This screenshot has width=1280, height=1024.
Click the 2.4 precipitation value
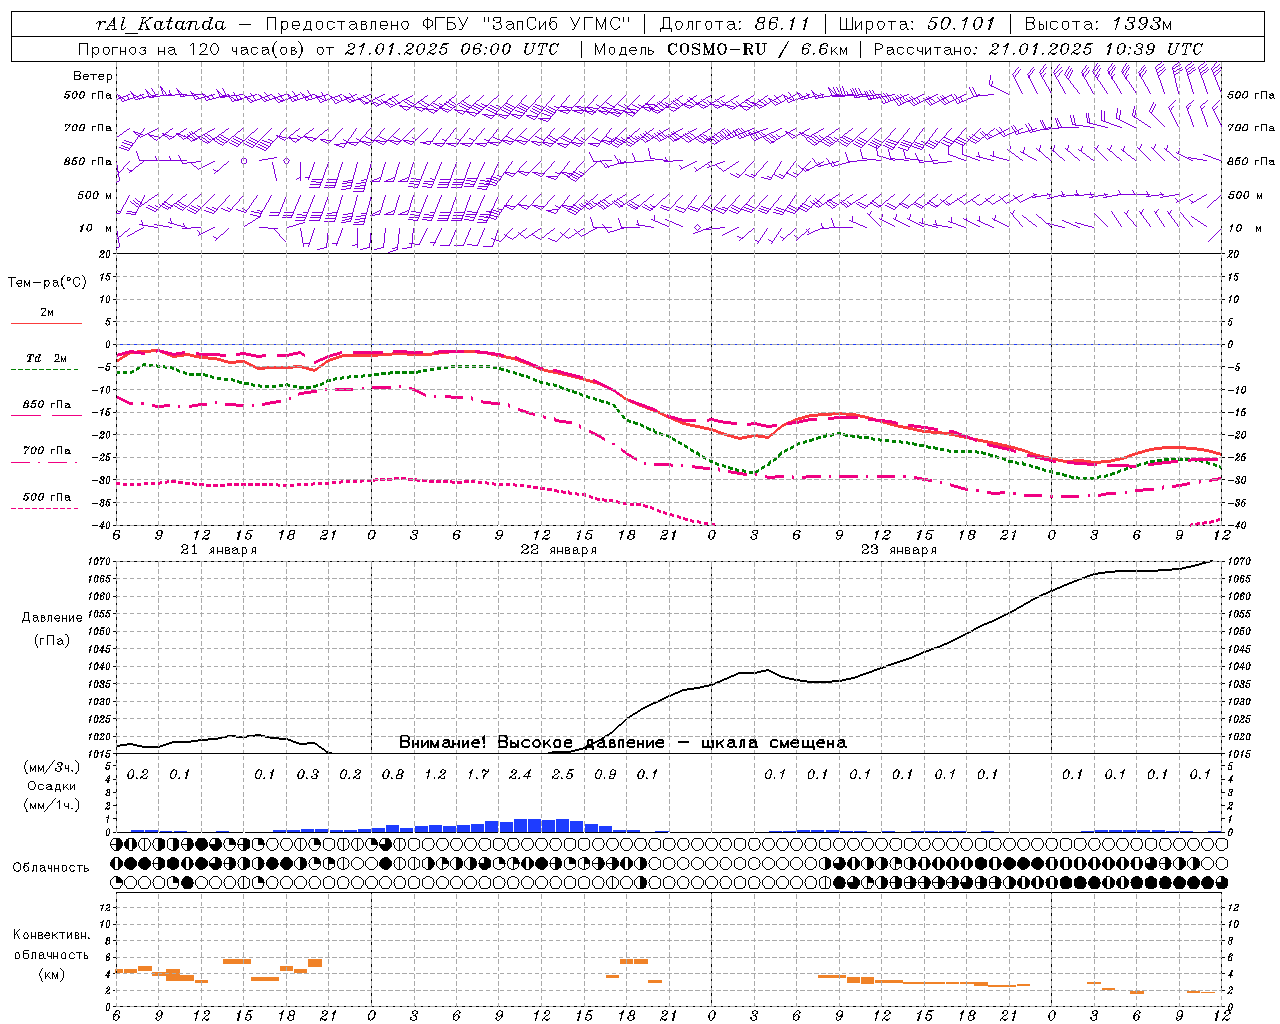click(520, 775)
